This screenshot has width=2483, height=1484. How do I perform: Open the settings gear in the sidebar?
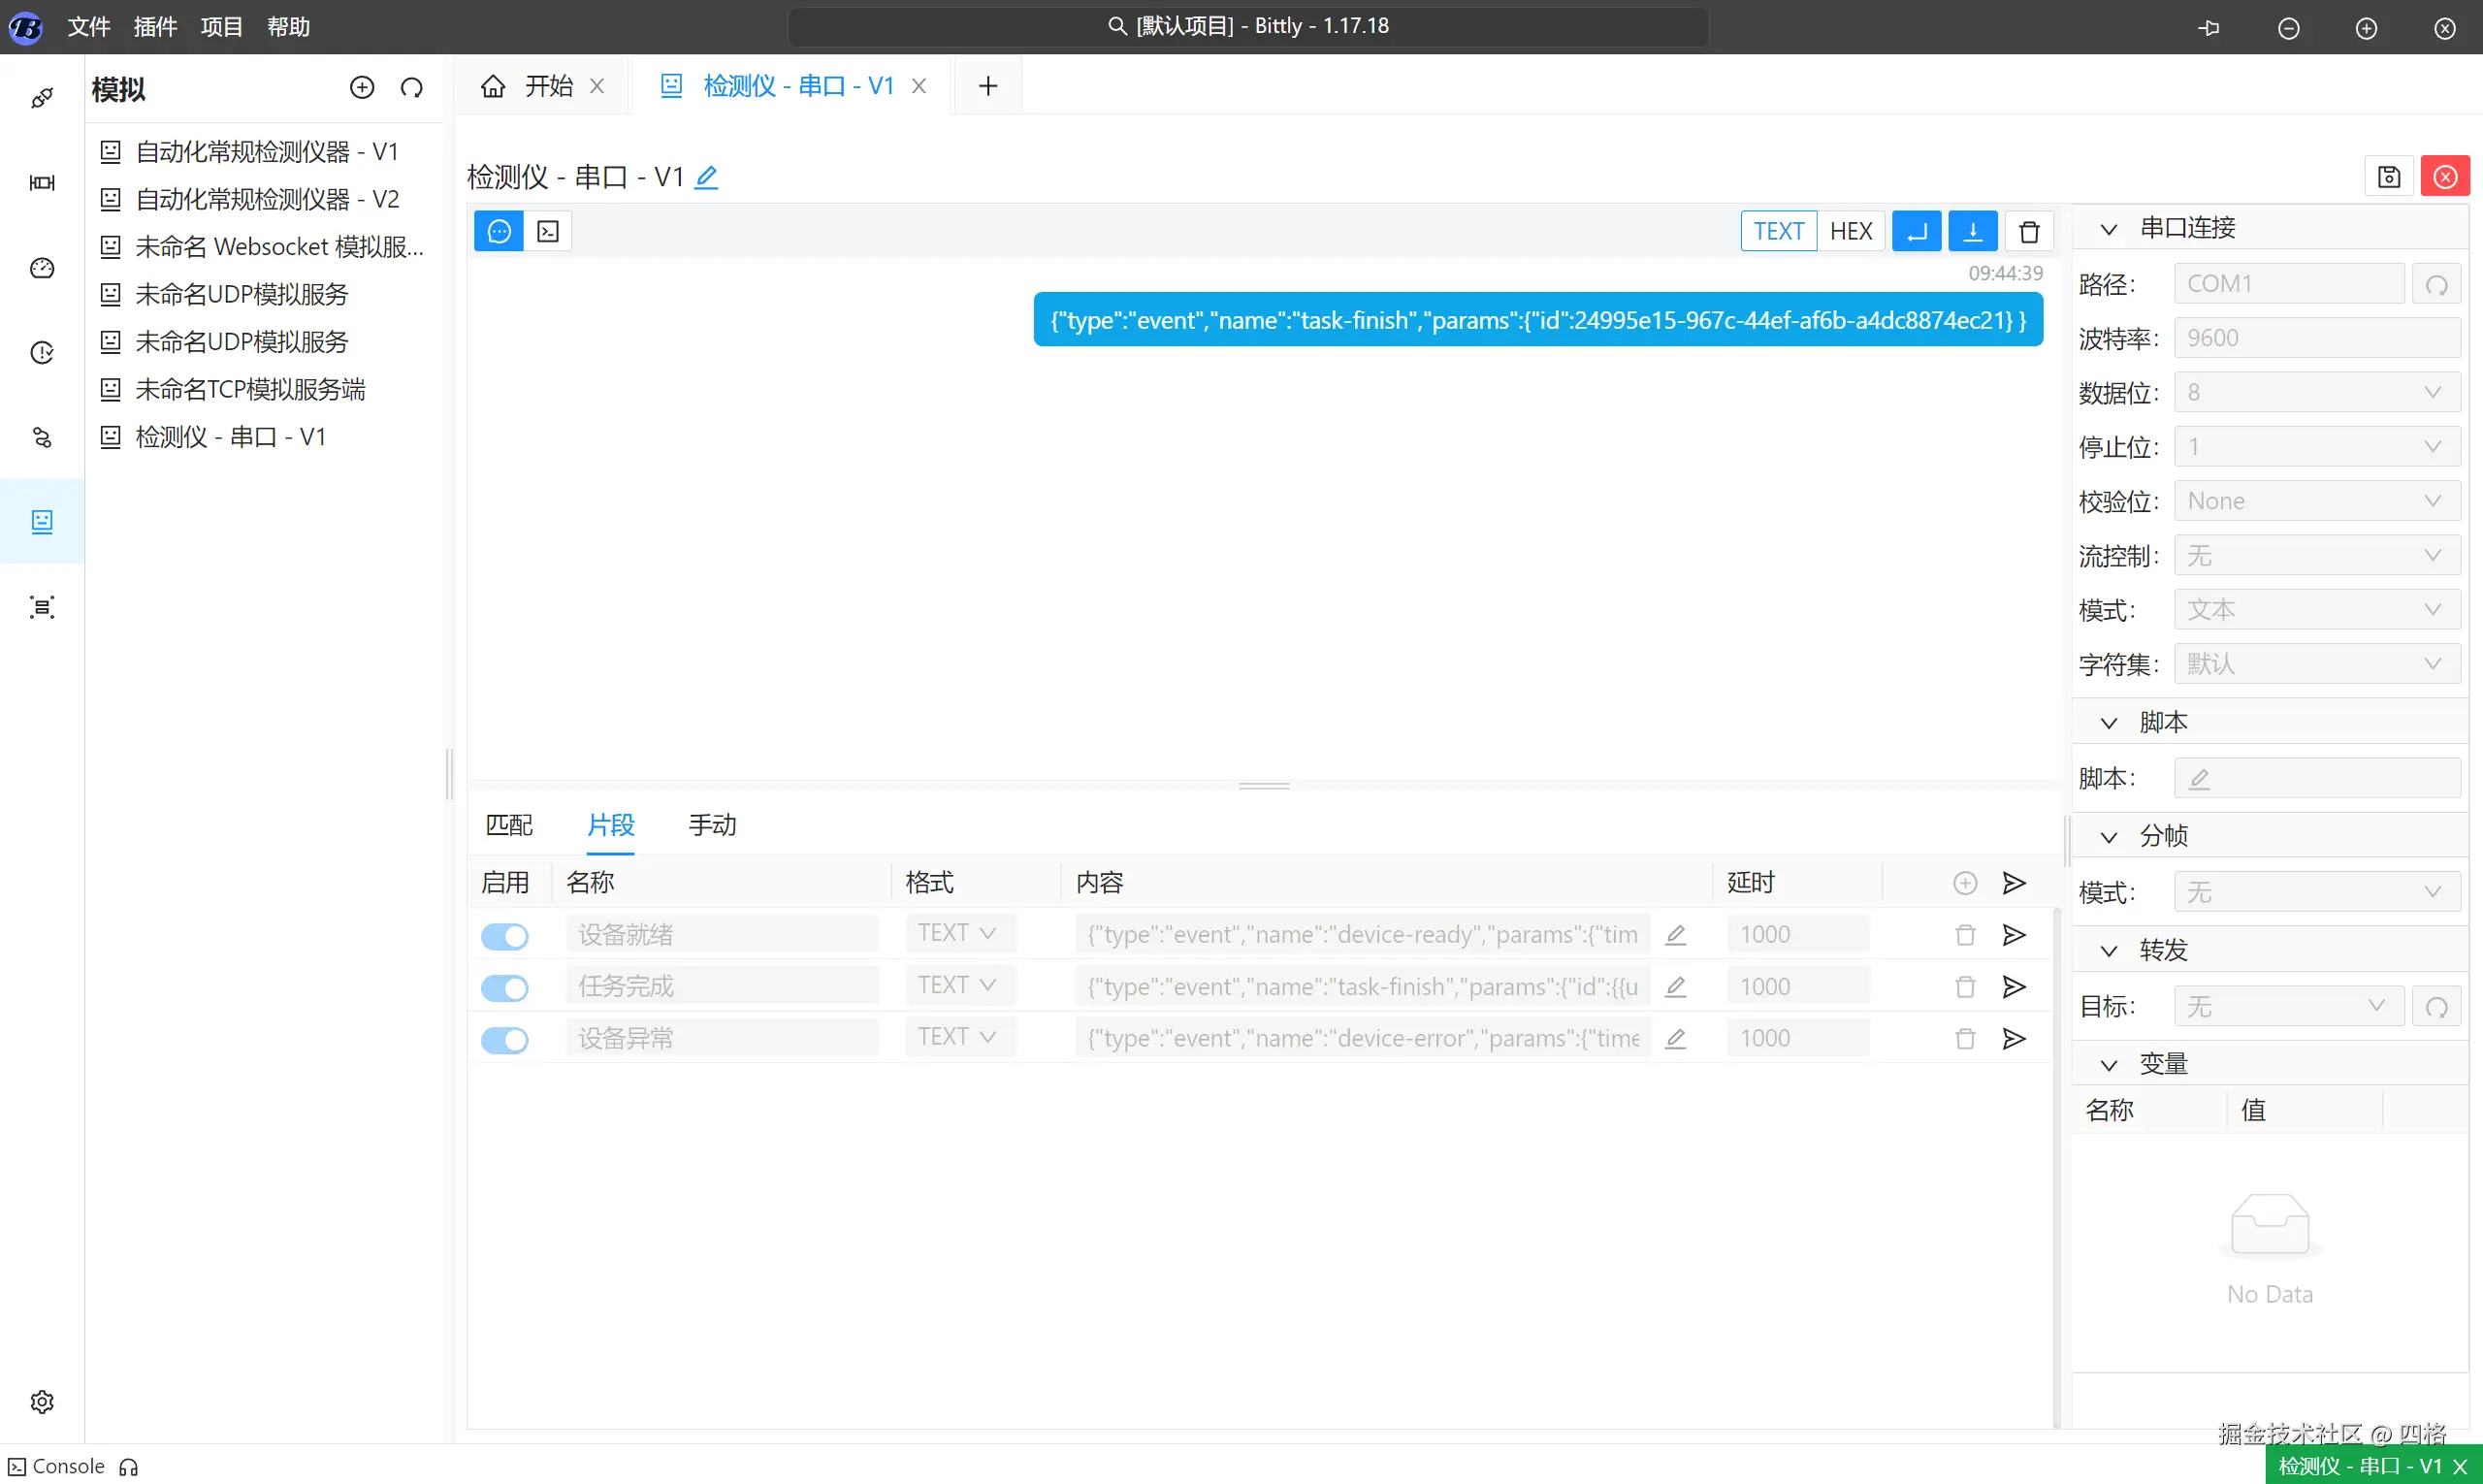(42, 1401)
